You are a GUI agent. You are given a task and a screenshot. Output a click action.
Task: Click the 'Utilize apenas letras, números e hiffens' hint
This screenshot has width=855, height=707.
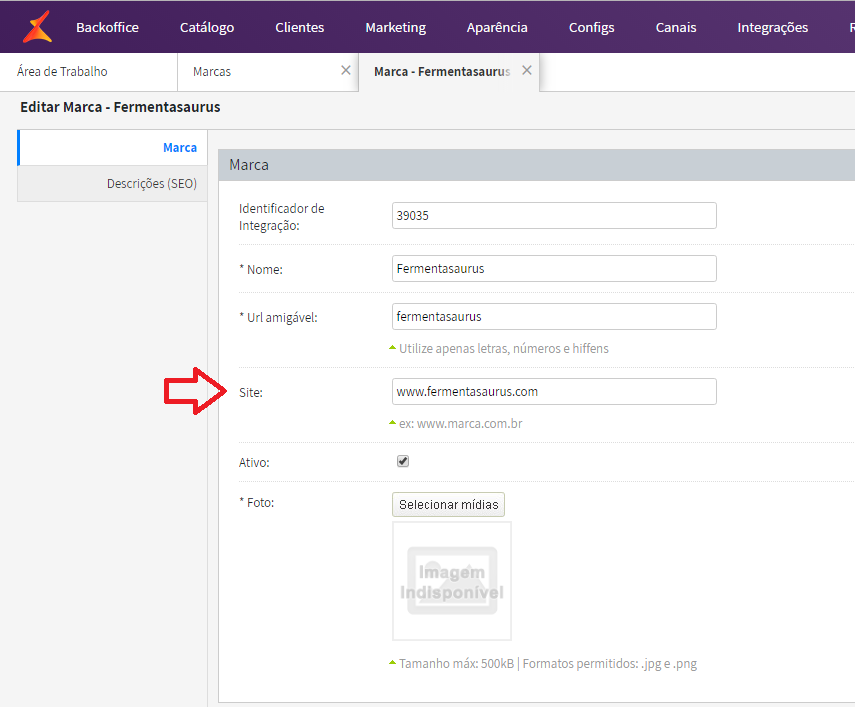coord(503,348)
